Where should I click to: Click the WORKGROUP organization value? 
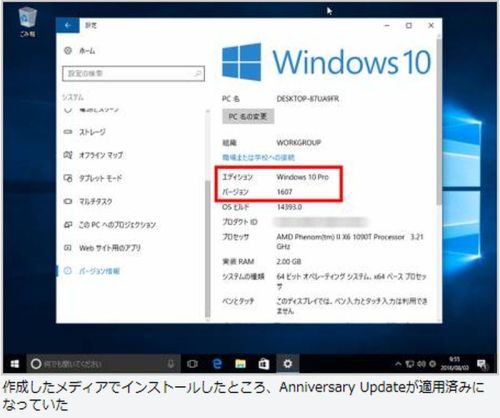tap(299, 143)
